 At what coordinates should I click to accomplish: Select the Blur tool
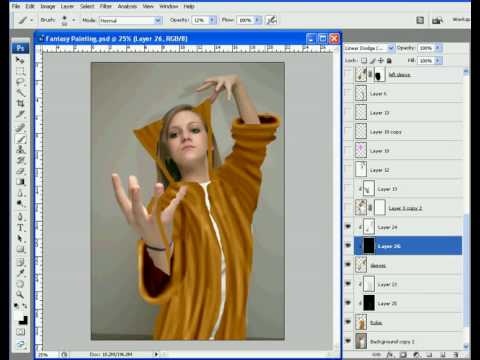pos(20,193)
